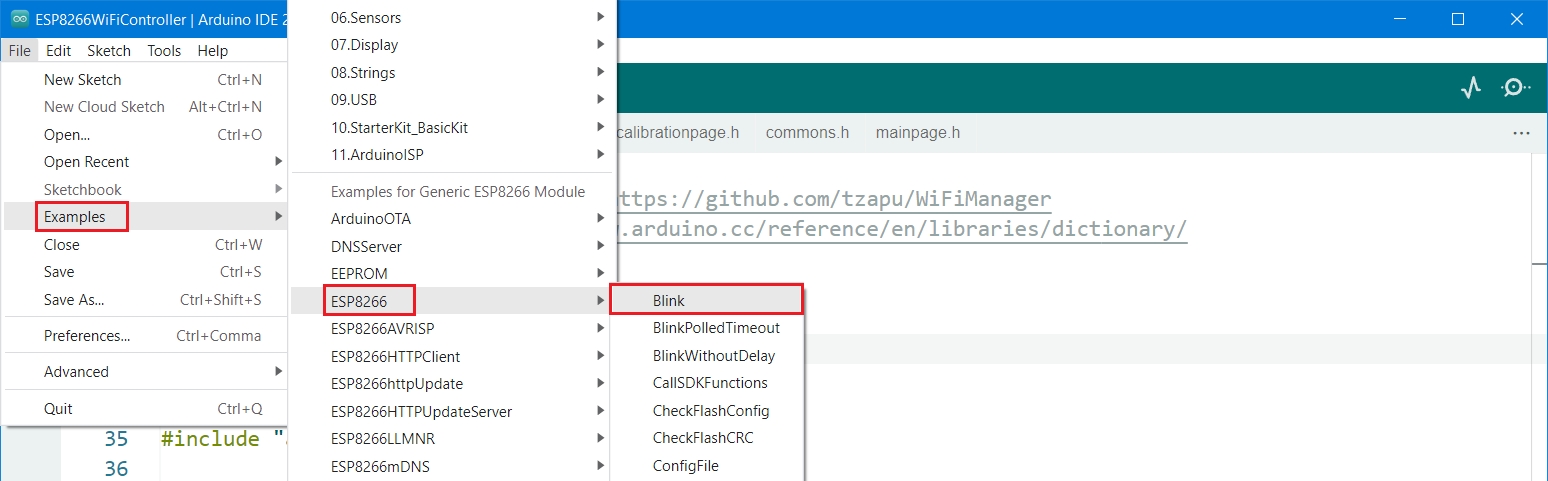Follow the github WiFiManager link

coord(835,199)
